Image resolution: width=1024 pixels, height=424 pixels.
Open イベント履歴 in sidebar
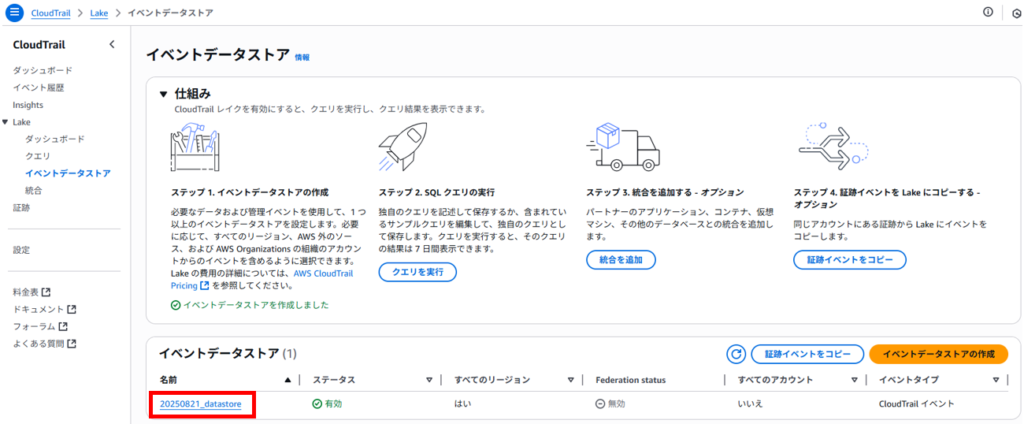click(38, 88)
